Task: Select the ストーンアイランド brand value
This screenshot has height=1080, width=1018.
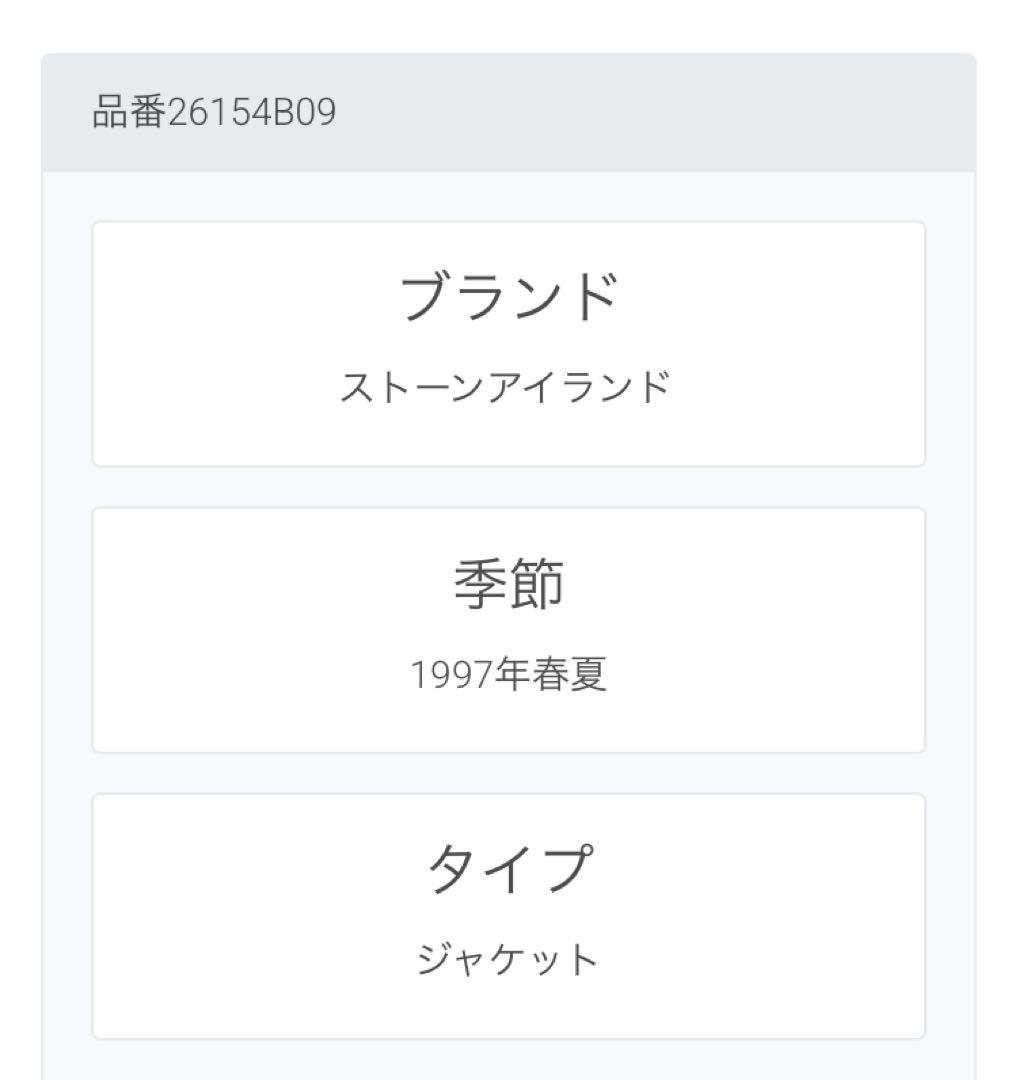Action: click(506, 387)
